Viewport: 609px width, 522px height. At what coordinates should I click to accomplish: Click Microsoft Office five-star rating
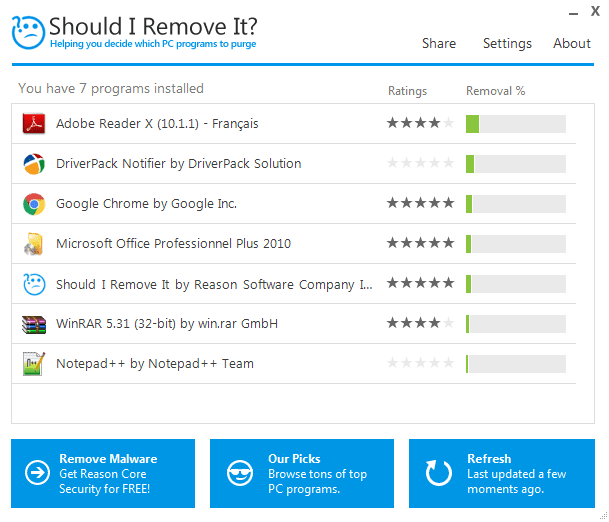[420, 243]
